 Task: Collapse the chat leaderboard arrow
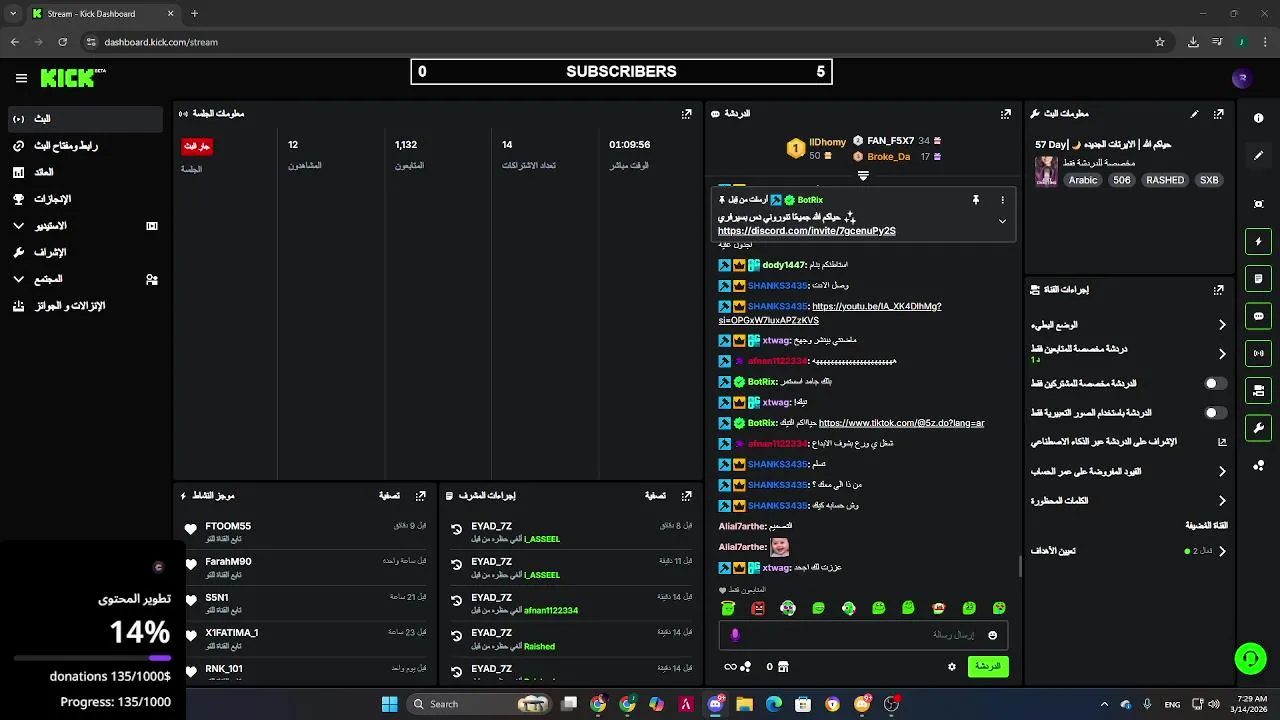(863, 176)
